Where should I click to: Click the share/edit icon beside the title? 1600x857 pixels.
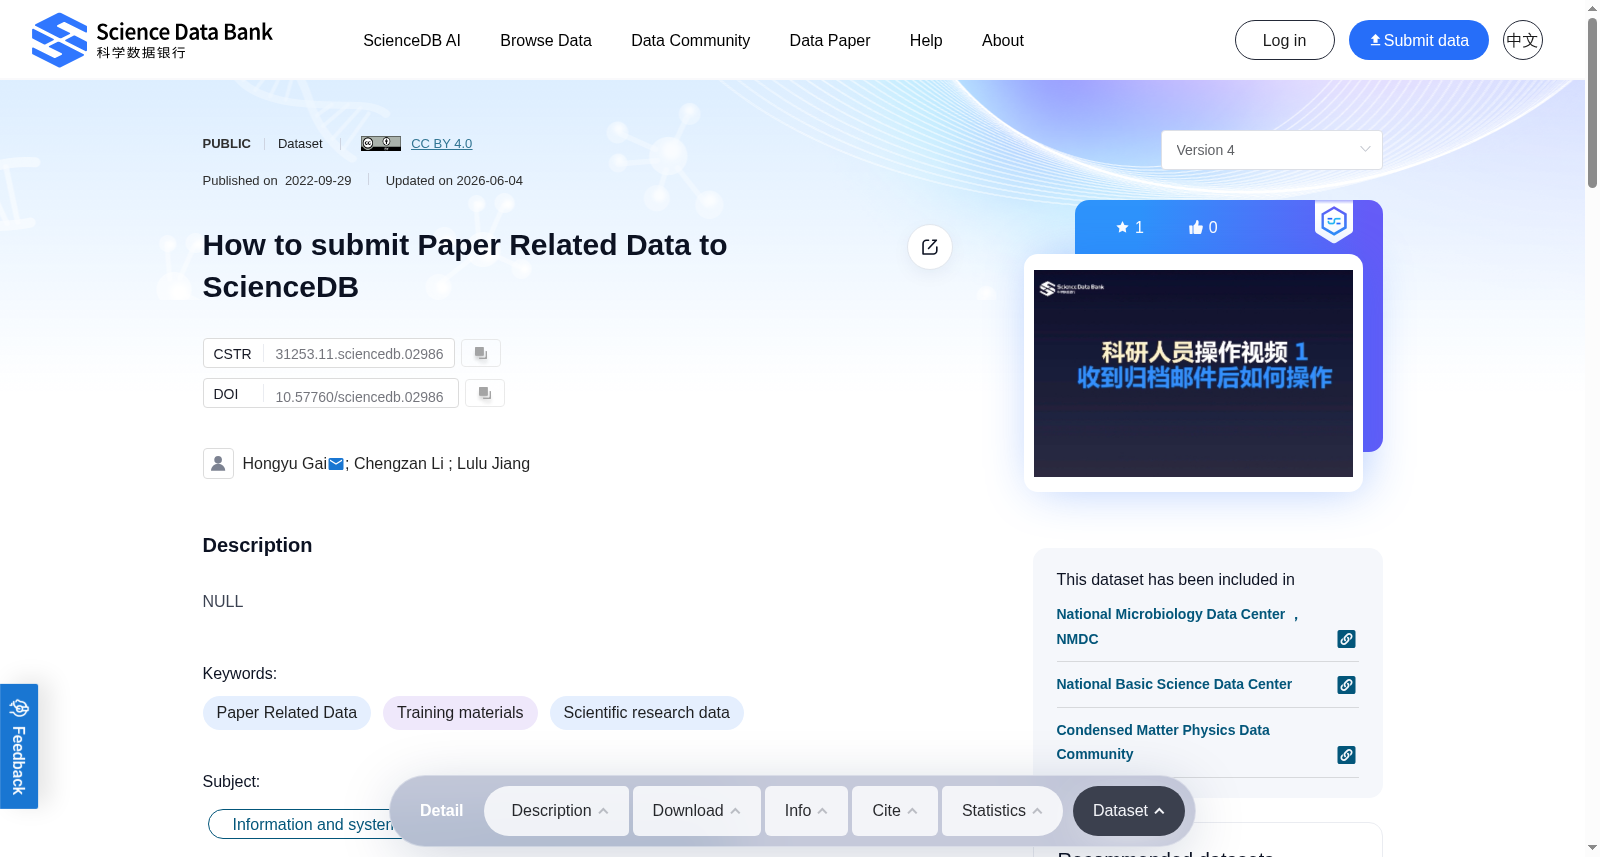click(x=930, y=247)
